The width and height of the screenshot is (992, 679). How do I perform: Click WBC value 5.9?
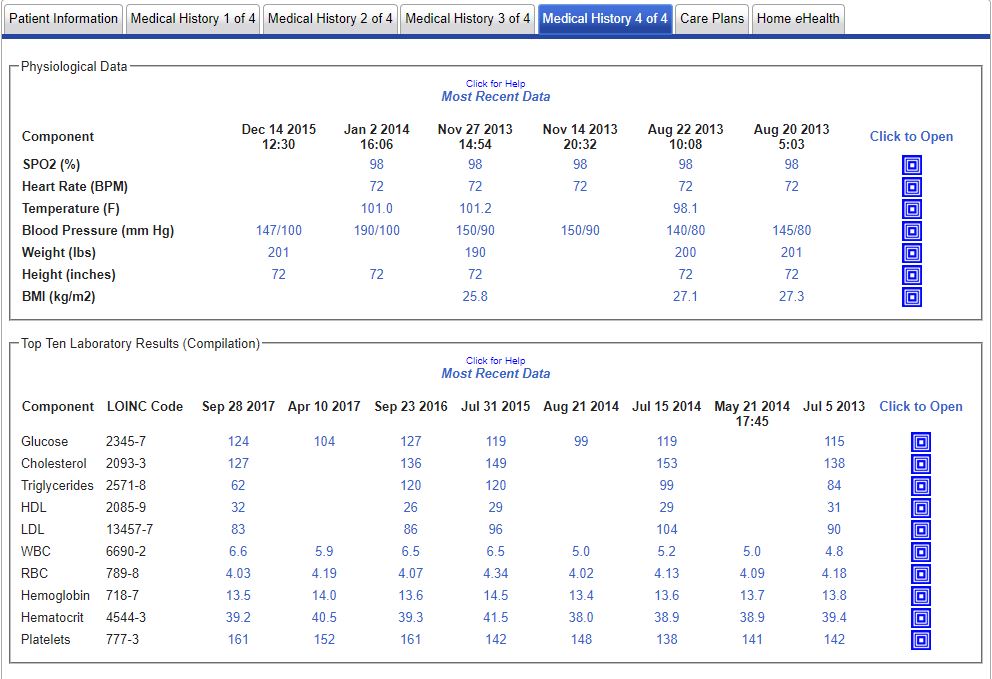pyautogui.click(x=324, y=551)
